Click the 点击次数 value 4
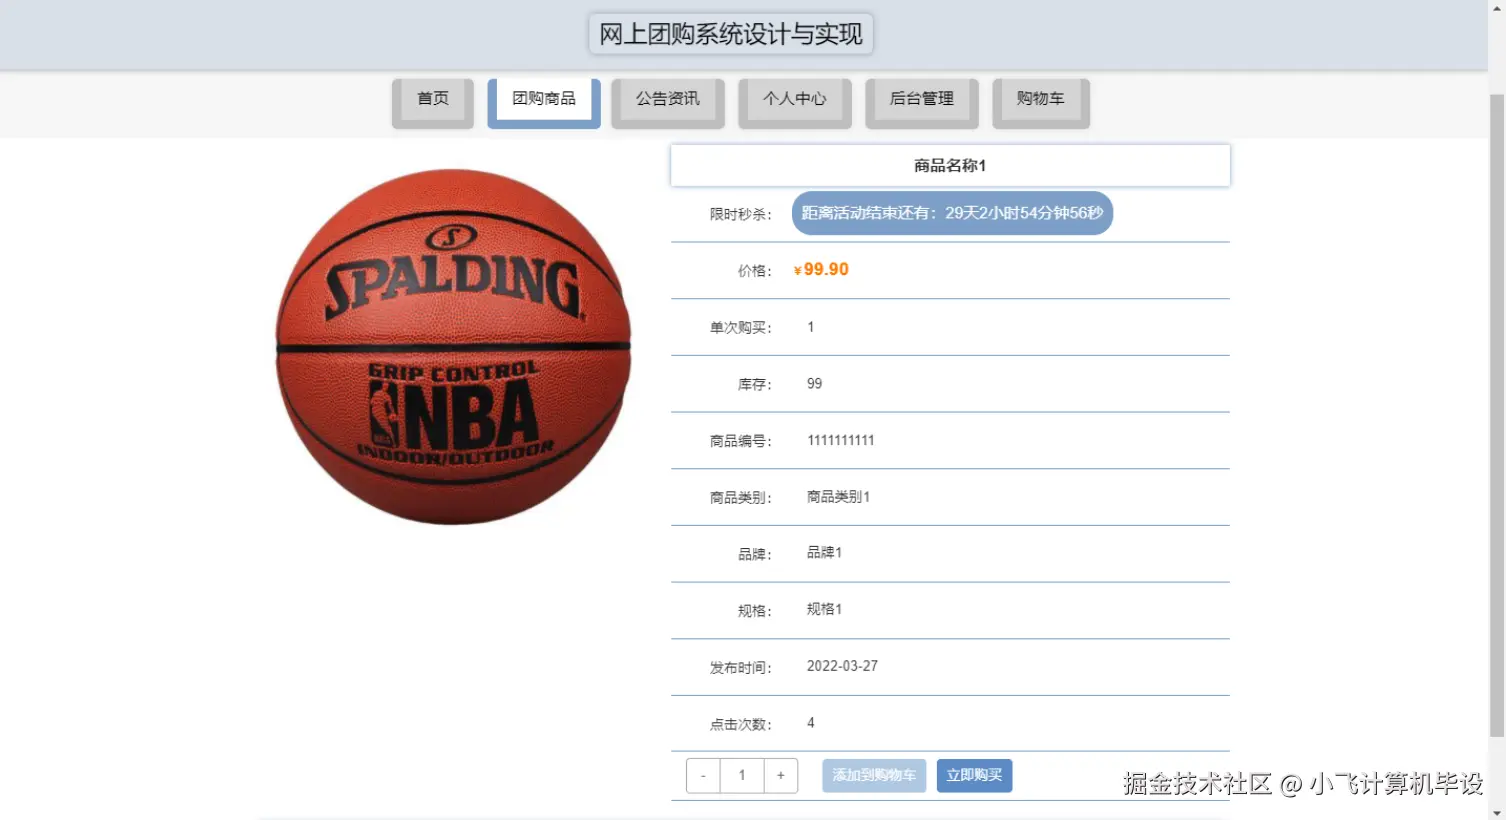1506x820 pixels. pos(811,723)
